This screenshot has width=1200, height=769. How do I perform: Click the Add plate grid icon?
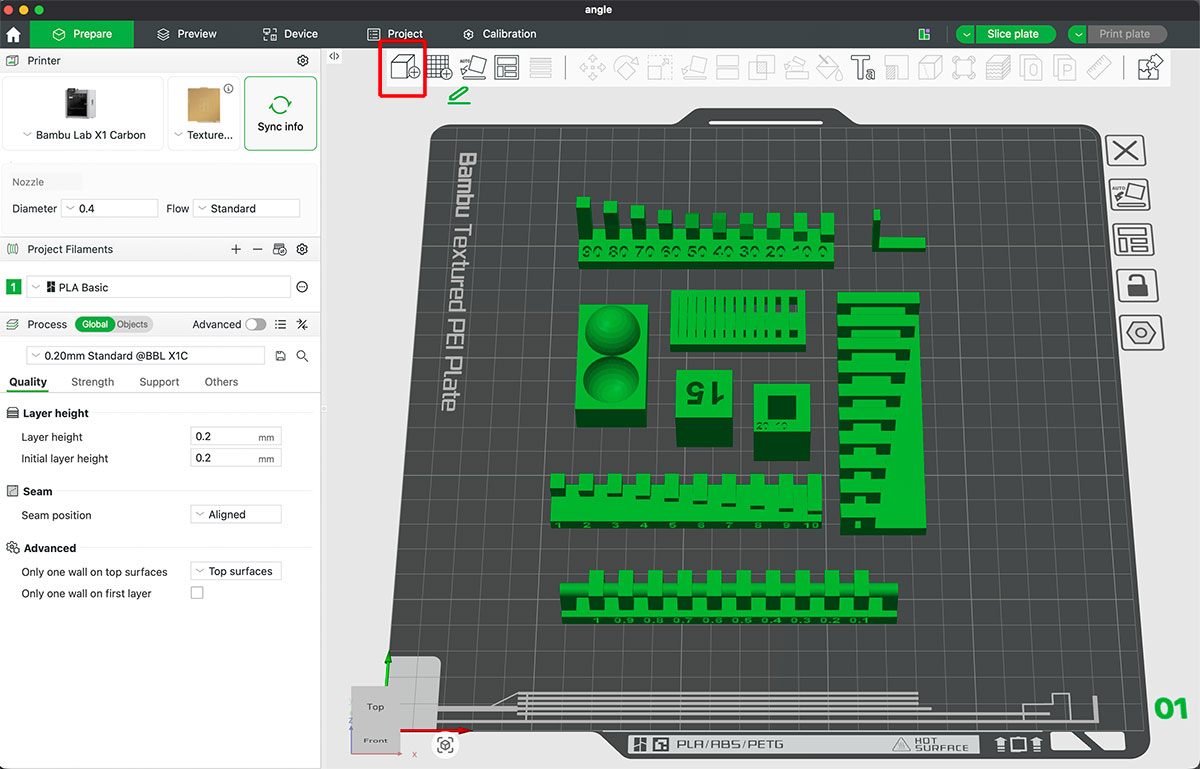tap(439, 68)
